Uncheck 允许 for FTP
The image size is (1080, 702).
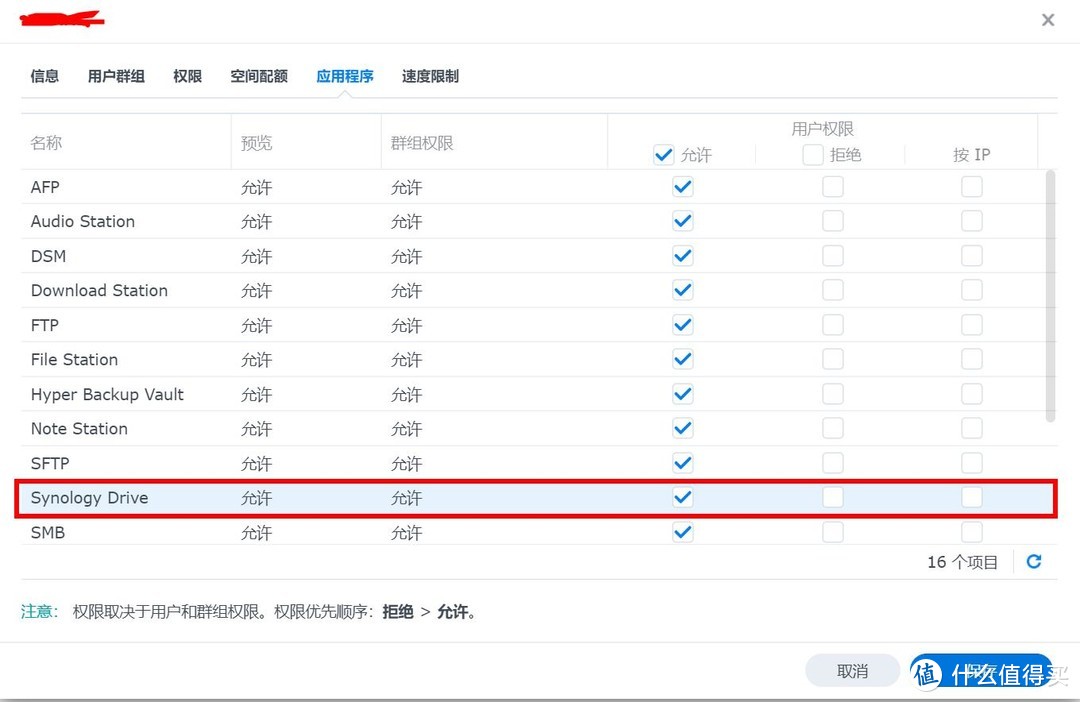[x=683, y=324]
